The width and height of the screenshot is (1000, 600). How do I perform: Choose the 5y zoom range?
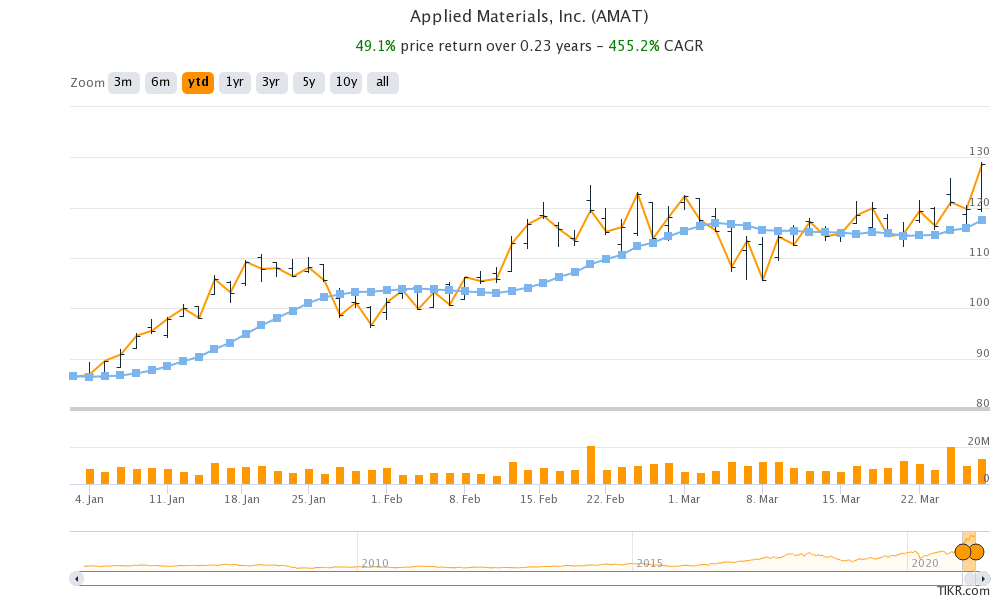click(x=309, y=83)
